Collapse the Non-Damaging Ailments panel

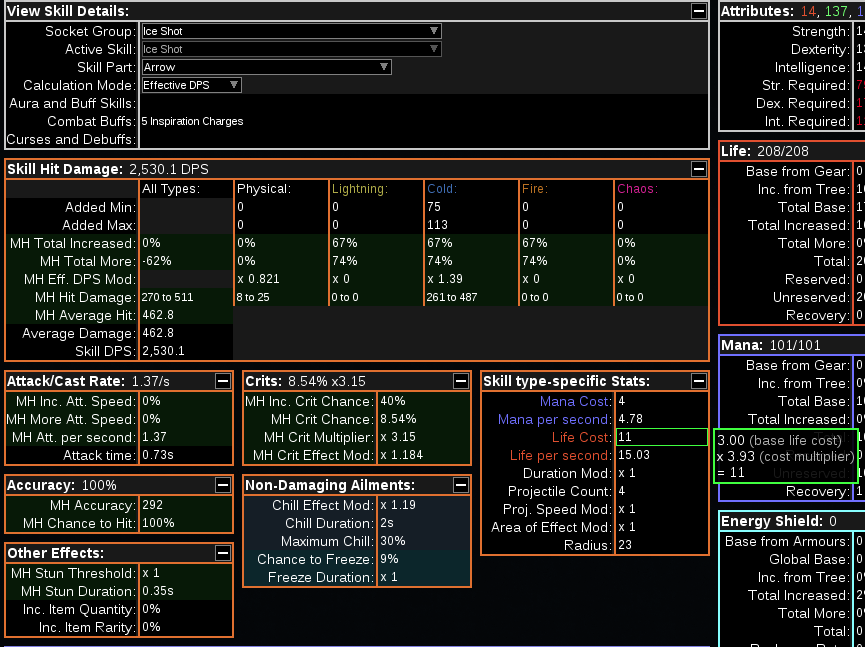point(461,486)
